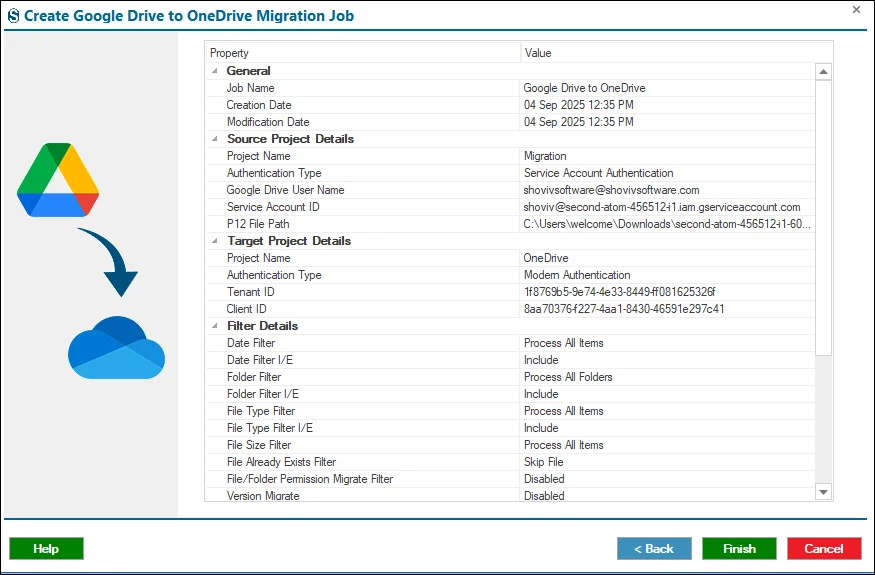Select the Modern Authentication value
The image size is (875, 575).
tap(577, 275)
